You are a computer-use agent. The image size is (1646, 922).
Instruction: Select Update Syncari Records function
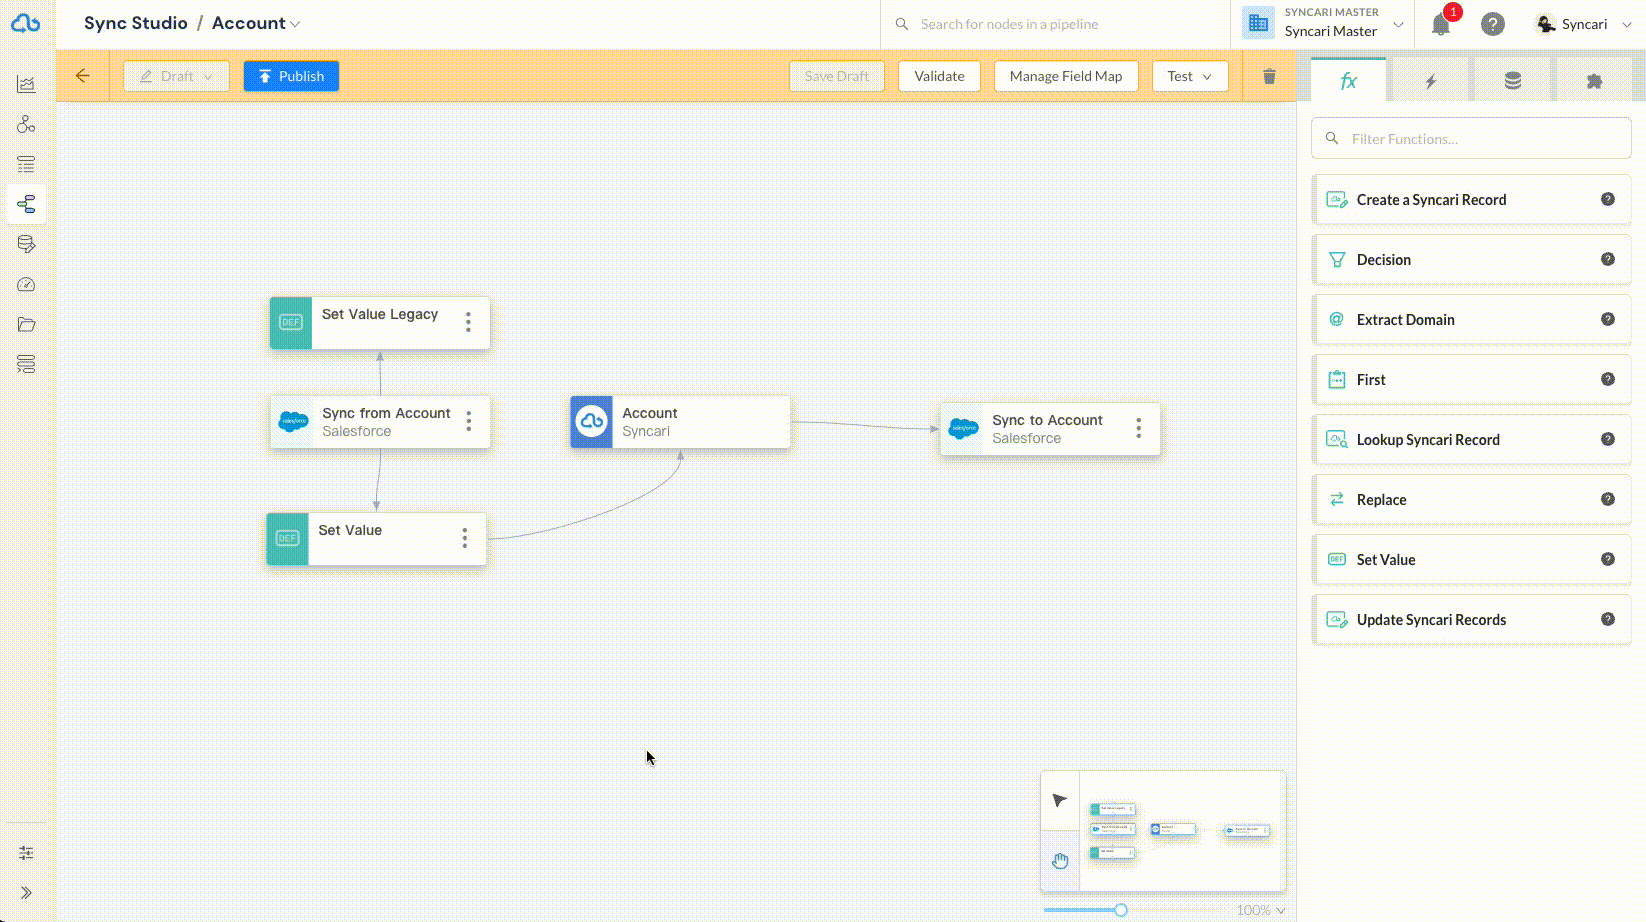point(1471,620)
